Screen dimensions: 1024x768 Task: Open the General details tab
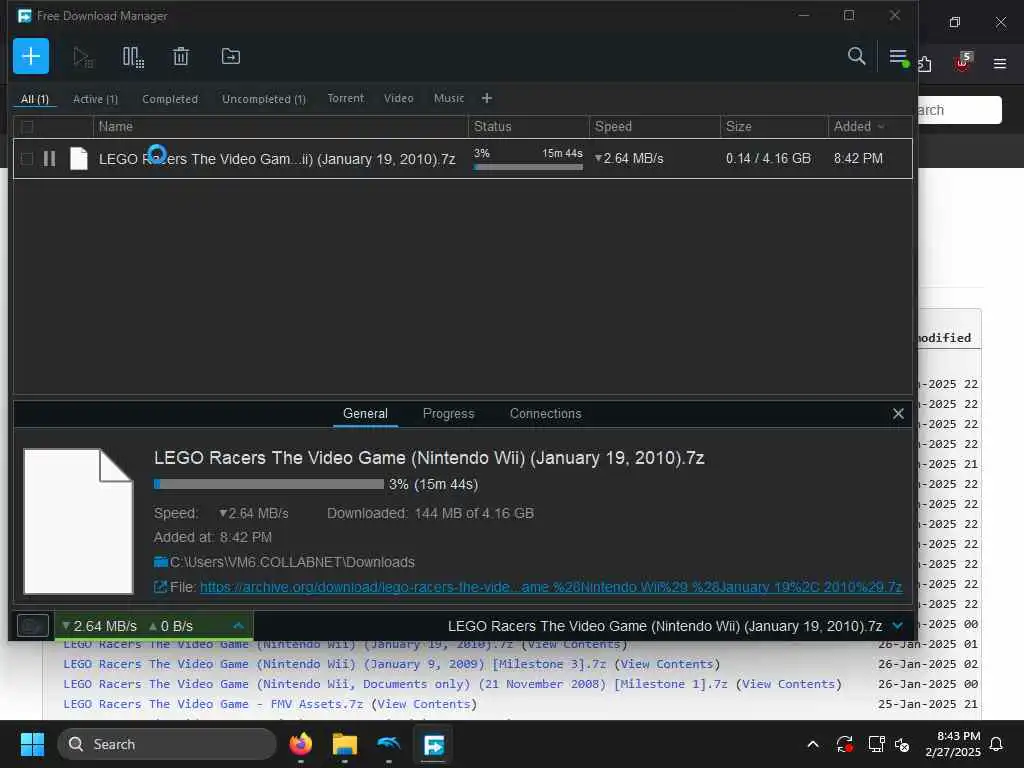tap(365, 413)
